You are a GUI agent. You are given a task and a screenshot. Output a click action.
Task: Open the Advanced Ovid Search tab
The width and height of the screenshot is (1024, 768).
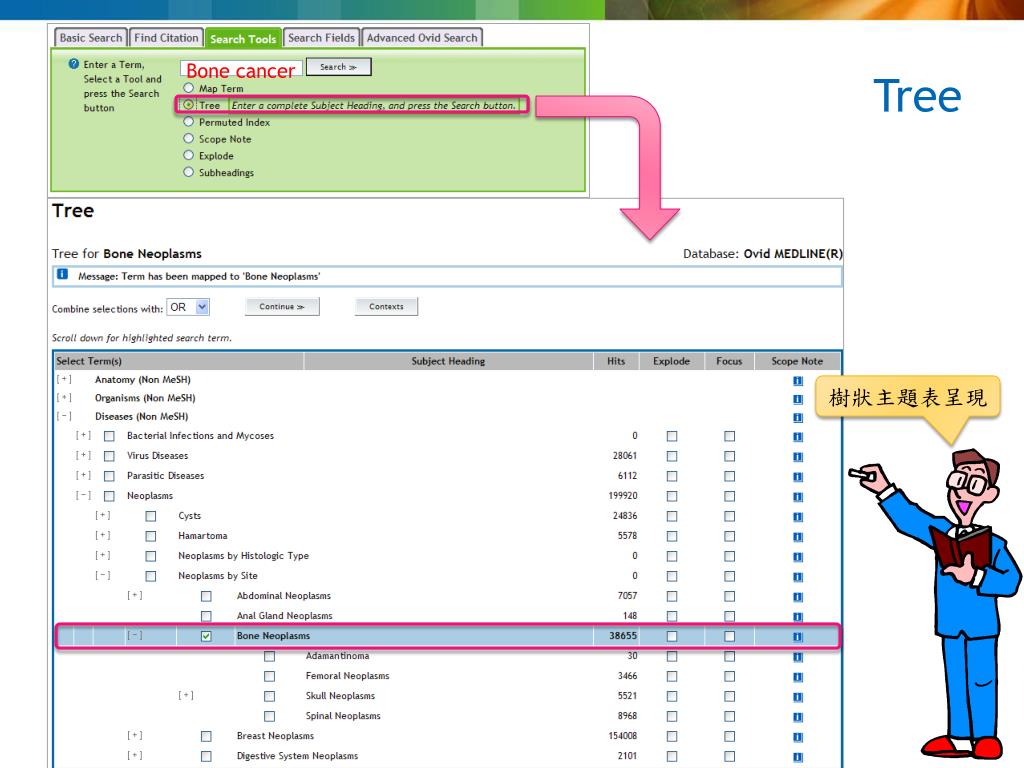pos(421,38)
